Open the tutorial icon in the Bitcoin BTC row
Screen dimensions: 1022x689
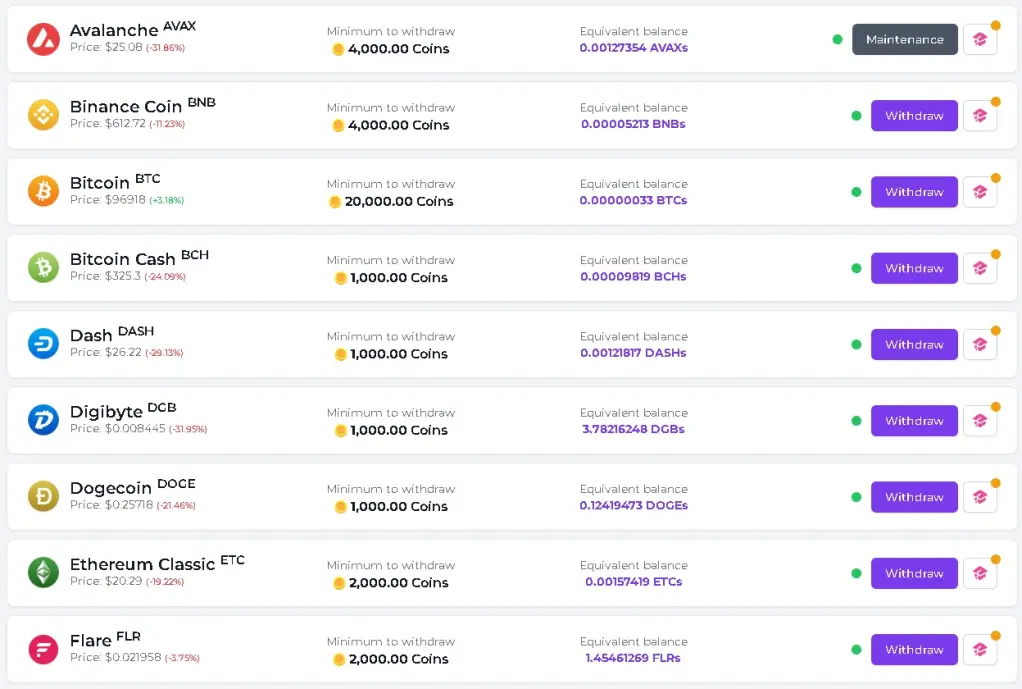(980, 192)
